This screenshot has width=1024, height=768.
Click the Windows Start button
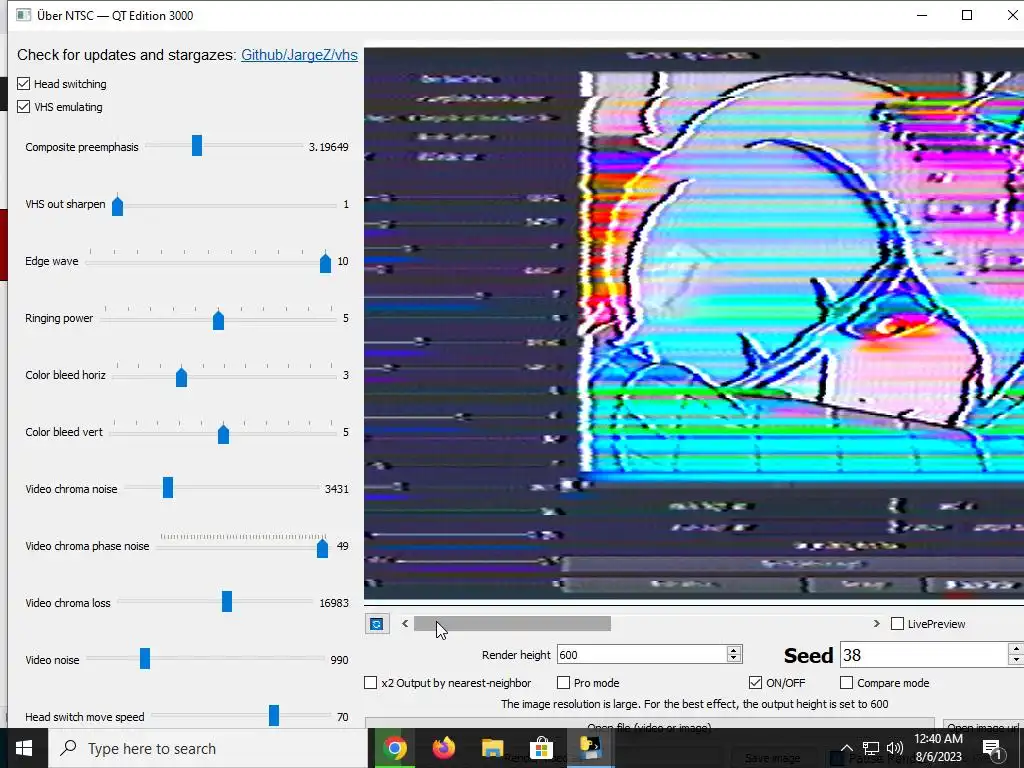coord(24,748)
